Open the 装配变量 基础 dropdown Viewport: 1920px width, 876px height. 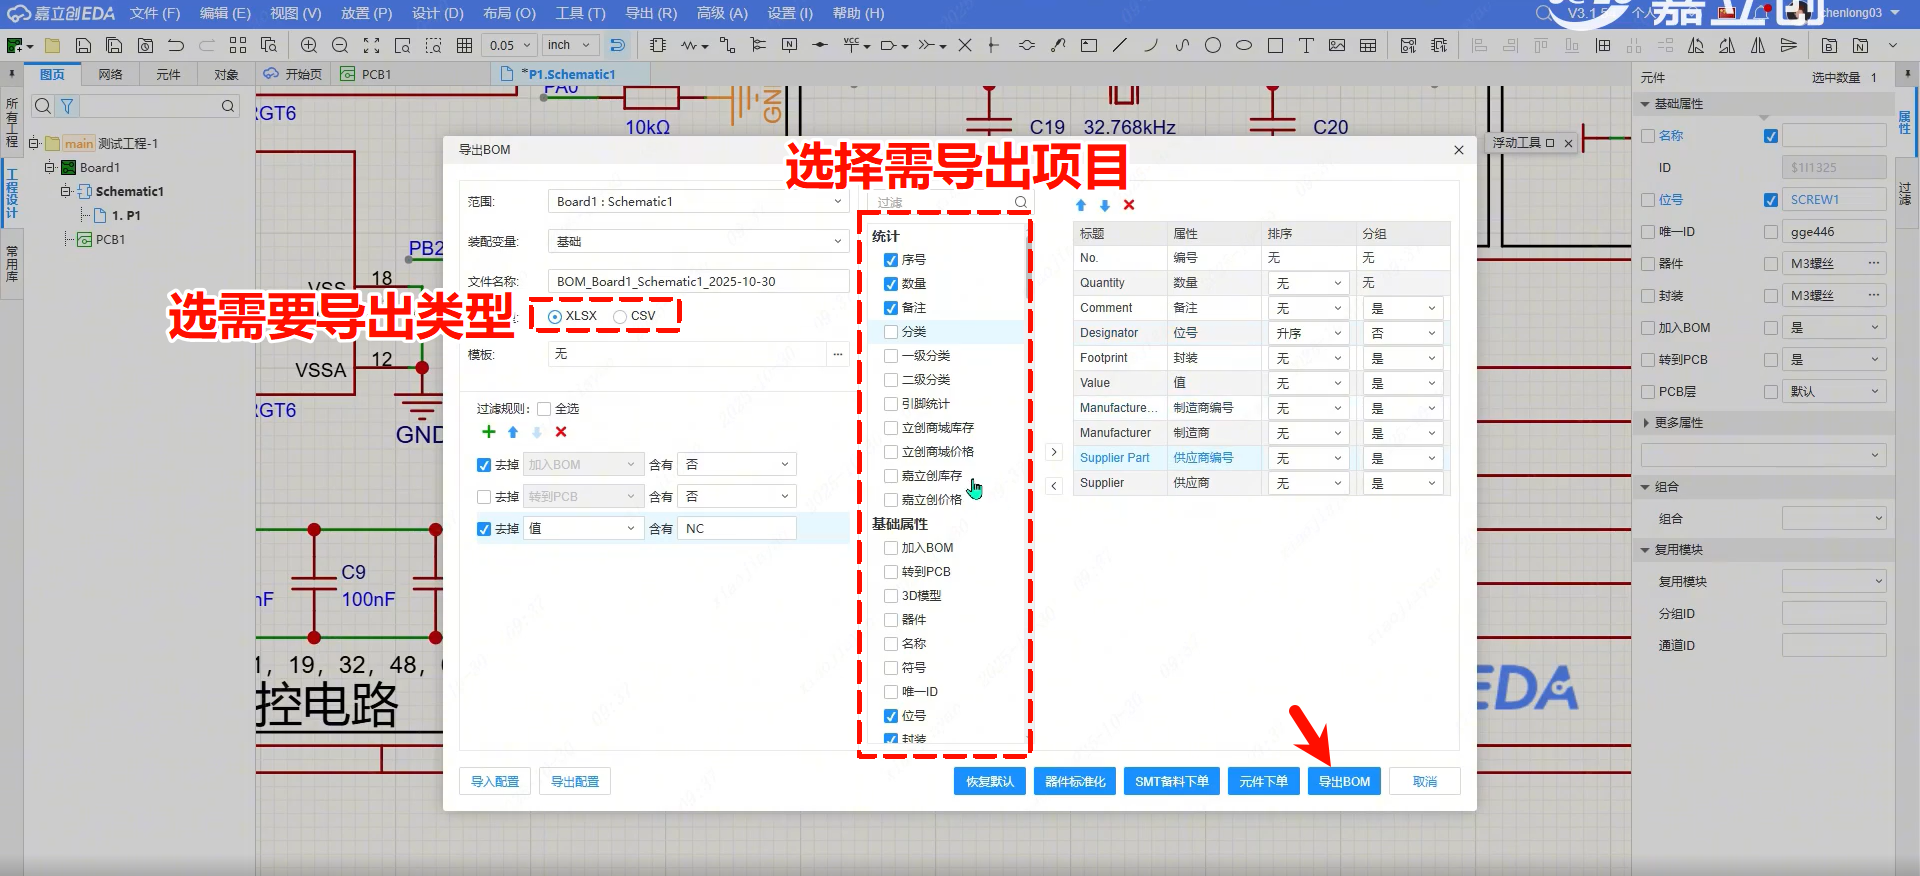tap(699, 242)
